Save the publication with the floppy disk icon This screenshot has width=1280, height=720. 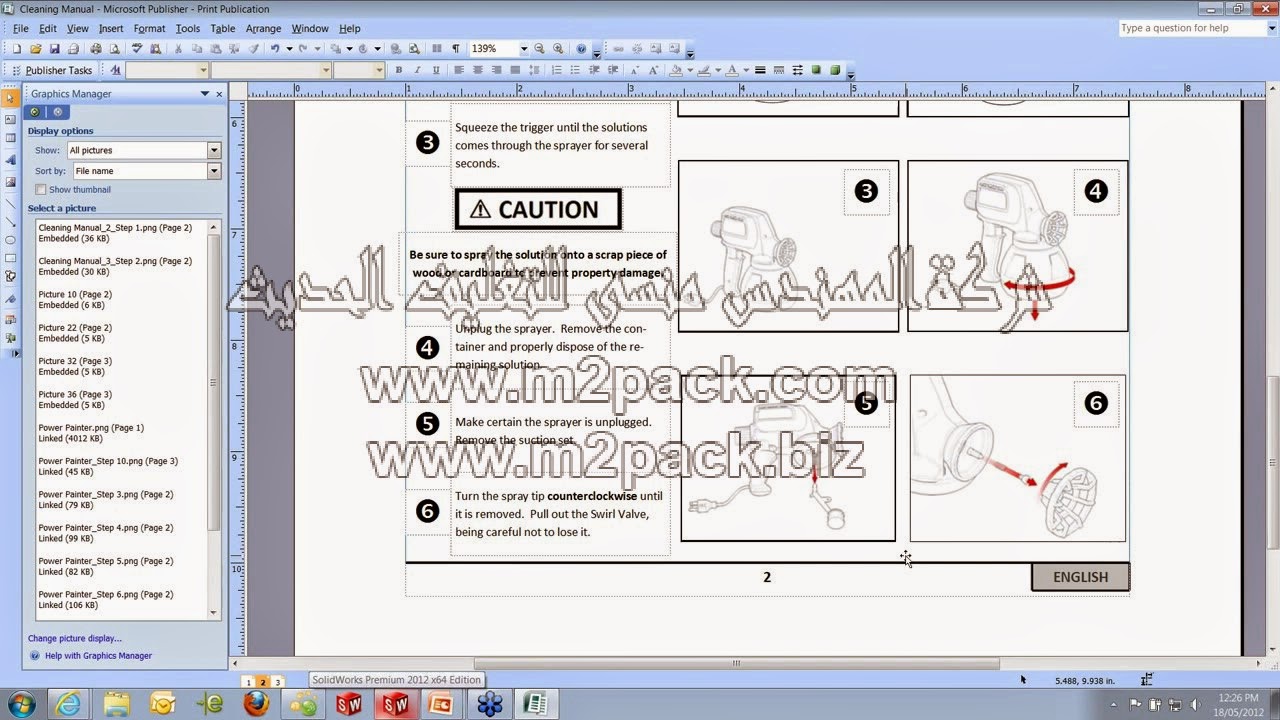tap(55, 48)
